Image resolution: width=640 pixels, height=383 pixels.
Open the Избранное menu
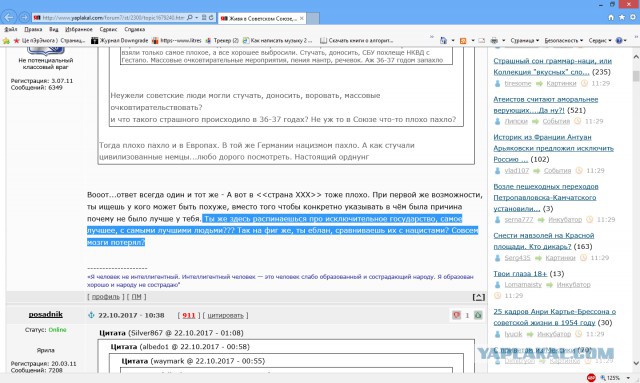pos(79,29)
